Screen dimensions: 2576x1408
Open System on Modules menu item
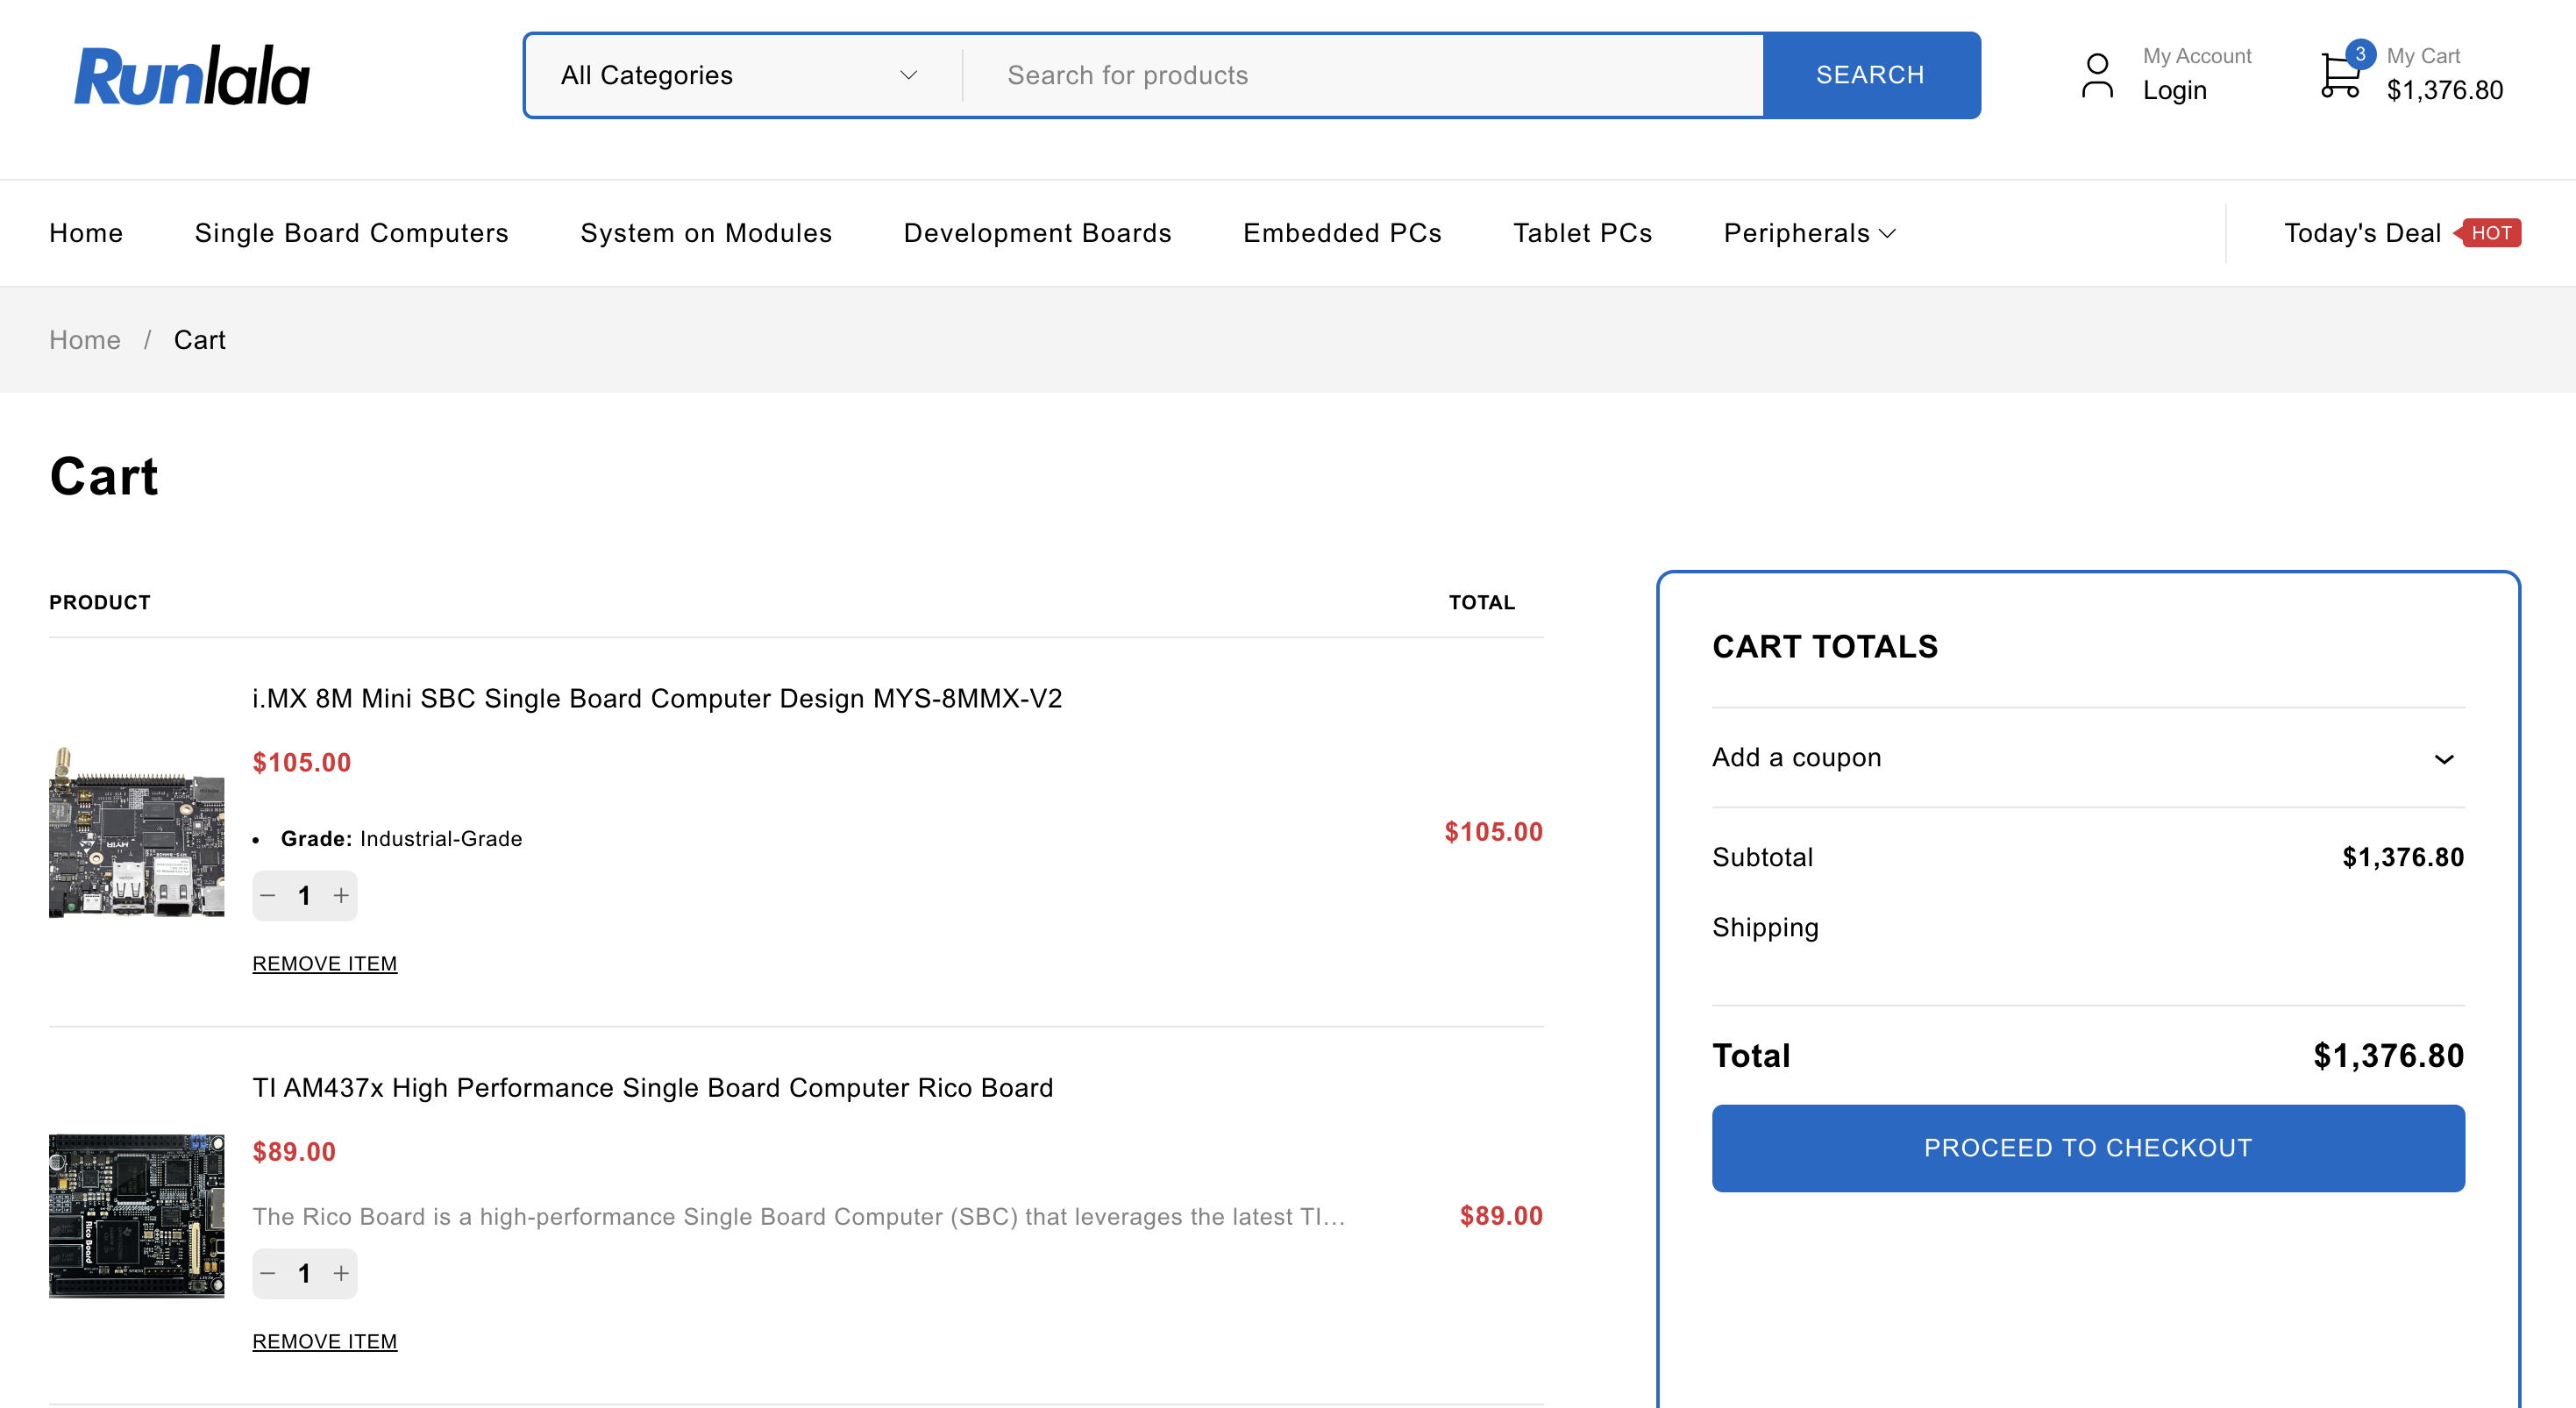(706, 233)
